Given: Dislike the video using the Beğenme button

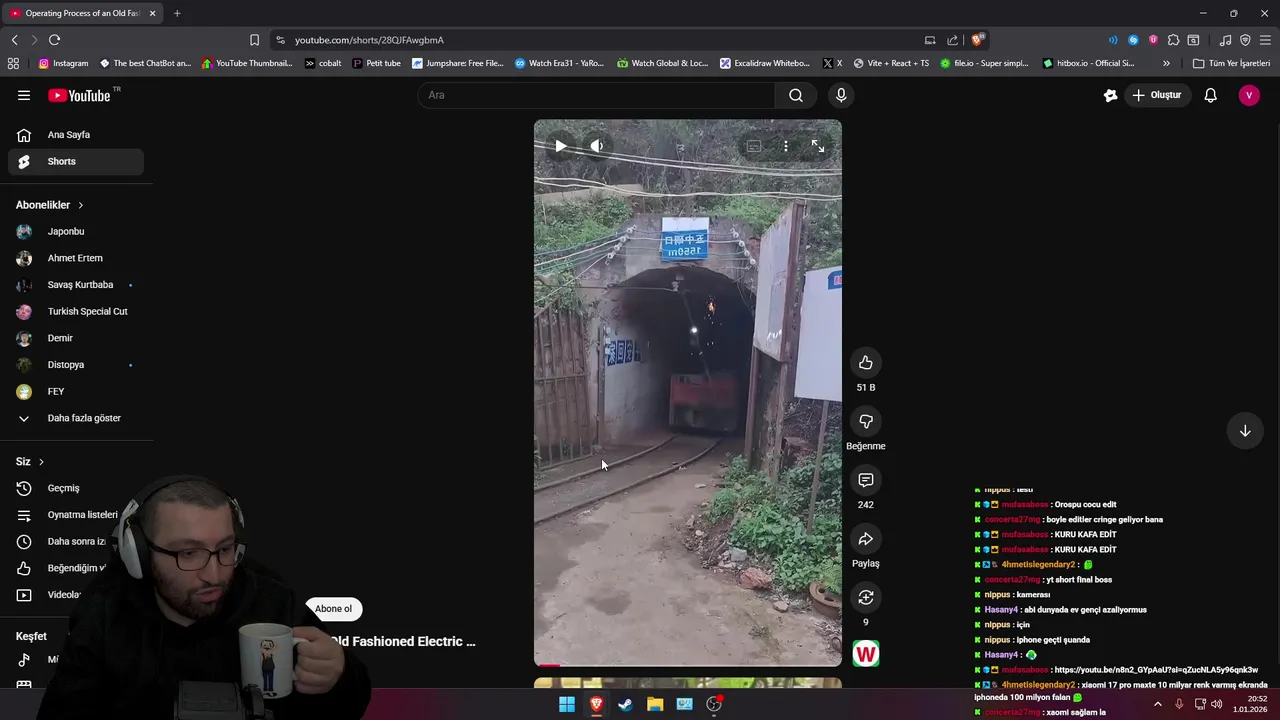Looking at the screenshot, I should [866, 422].
